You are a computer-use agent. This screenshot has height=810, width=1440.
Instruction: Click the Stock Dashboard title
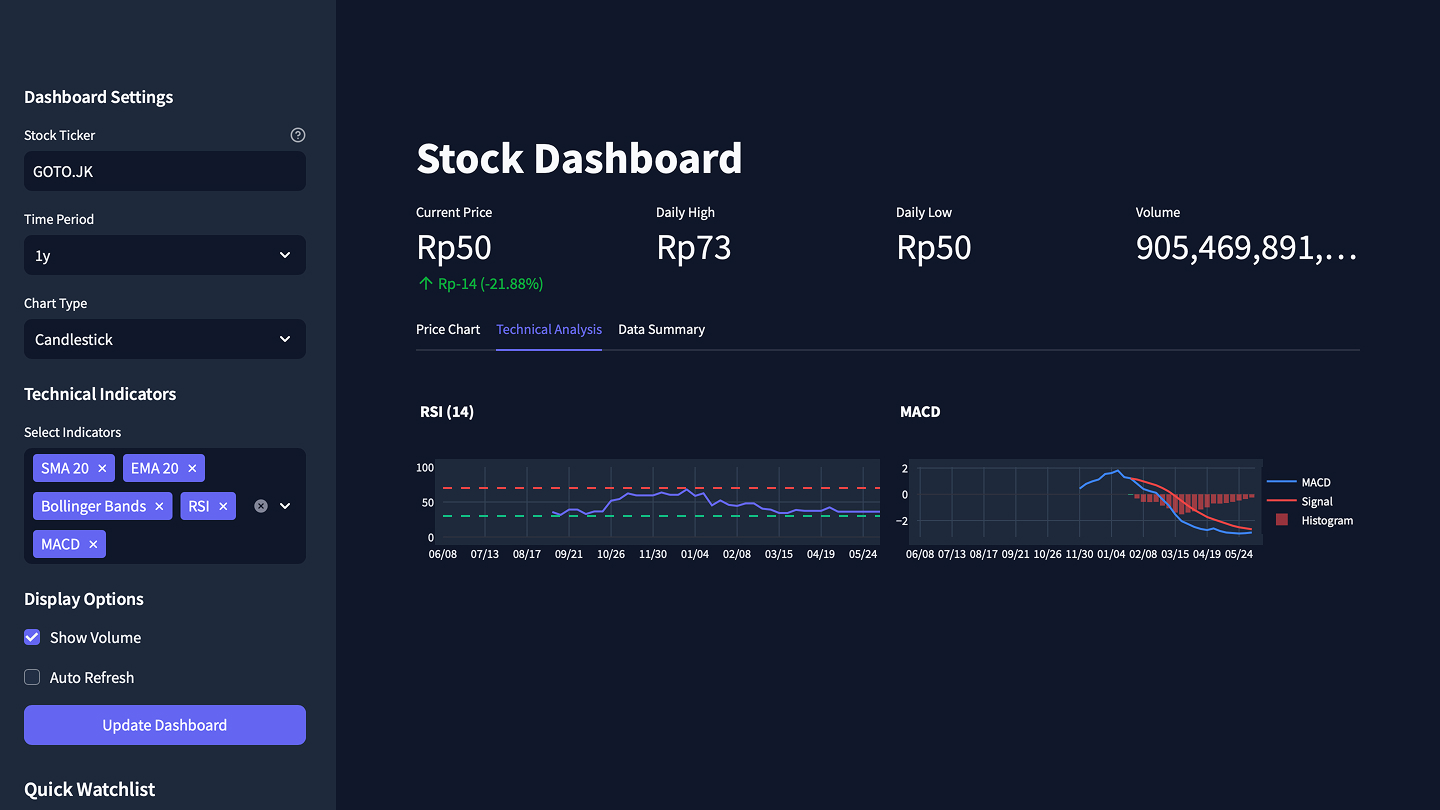click(579, 158)
